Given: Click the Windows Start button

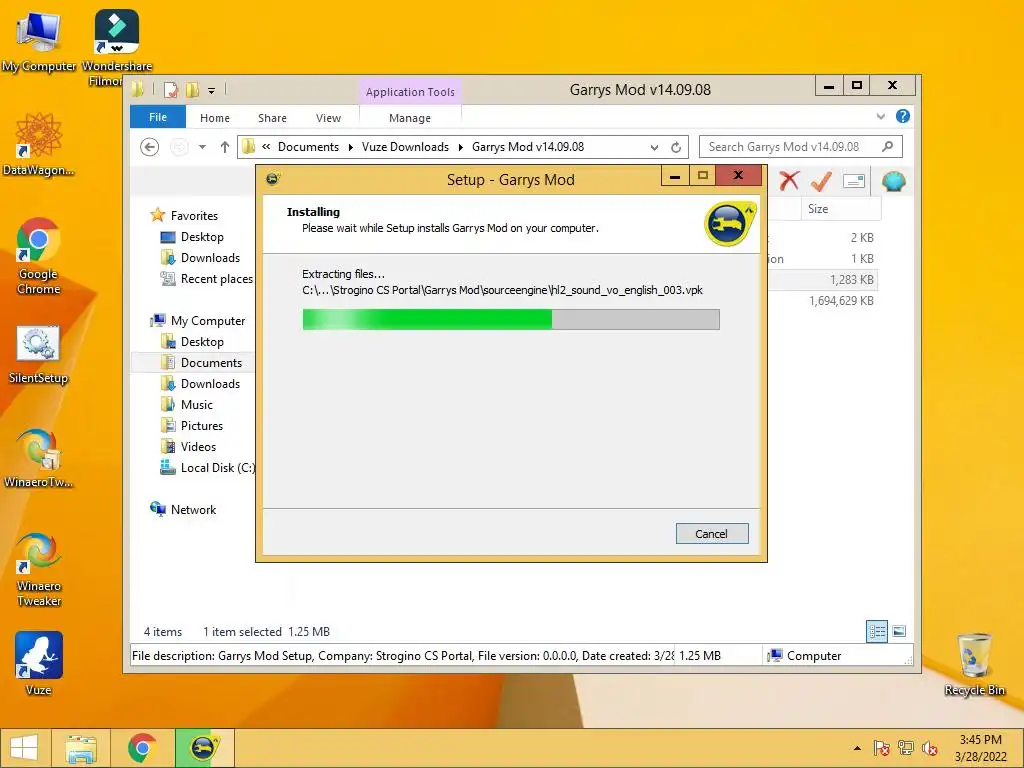Looking at the screenshot, I should click(24, 748).
